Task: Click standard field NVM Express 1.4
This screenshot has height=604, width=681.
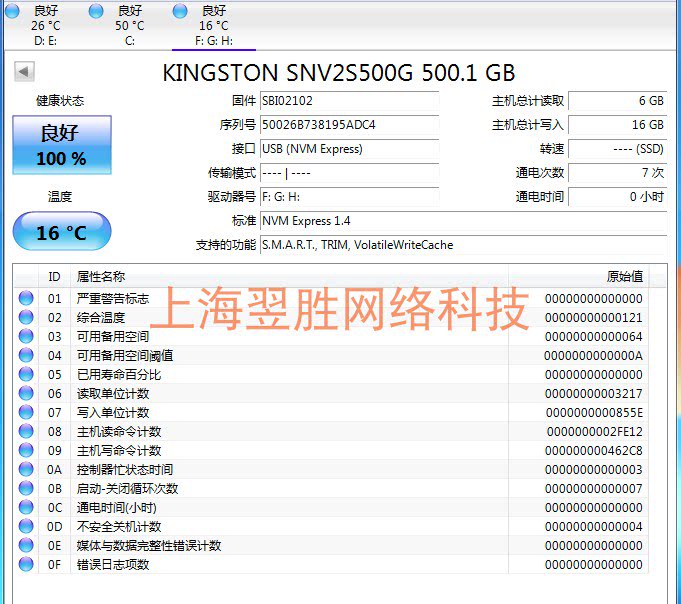Action: pyautogui.click(x=463, y=221)
